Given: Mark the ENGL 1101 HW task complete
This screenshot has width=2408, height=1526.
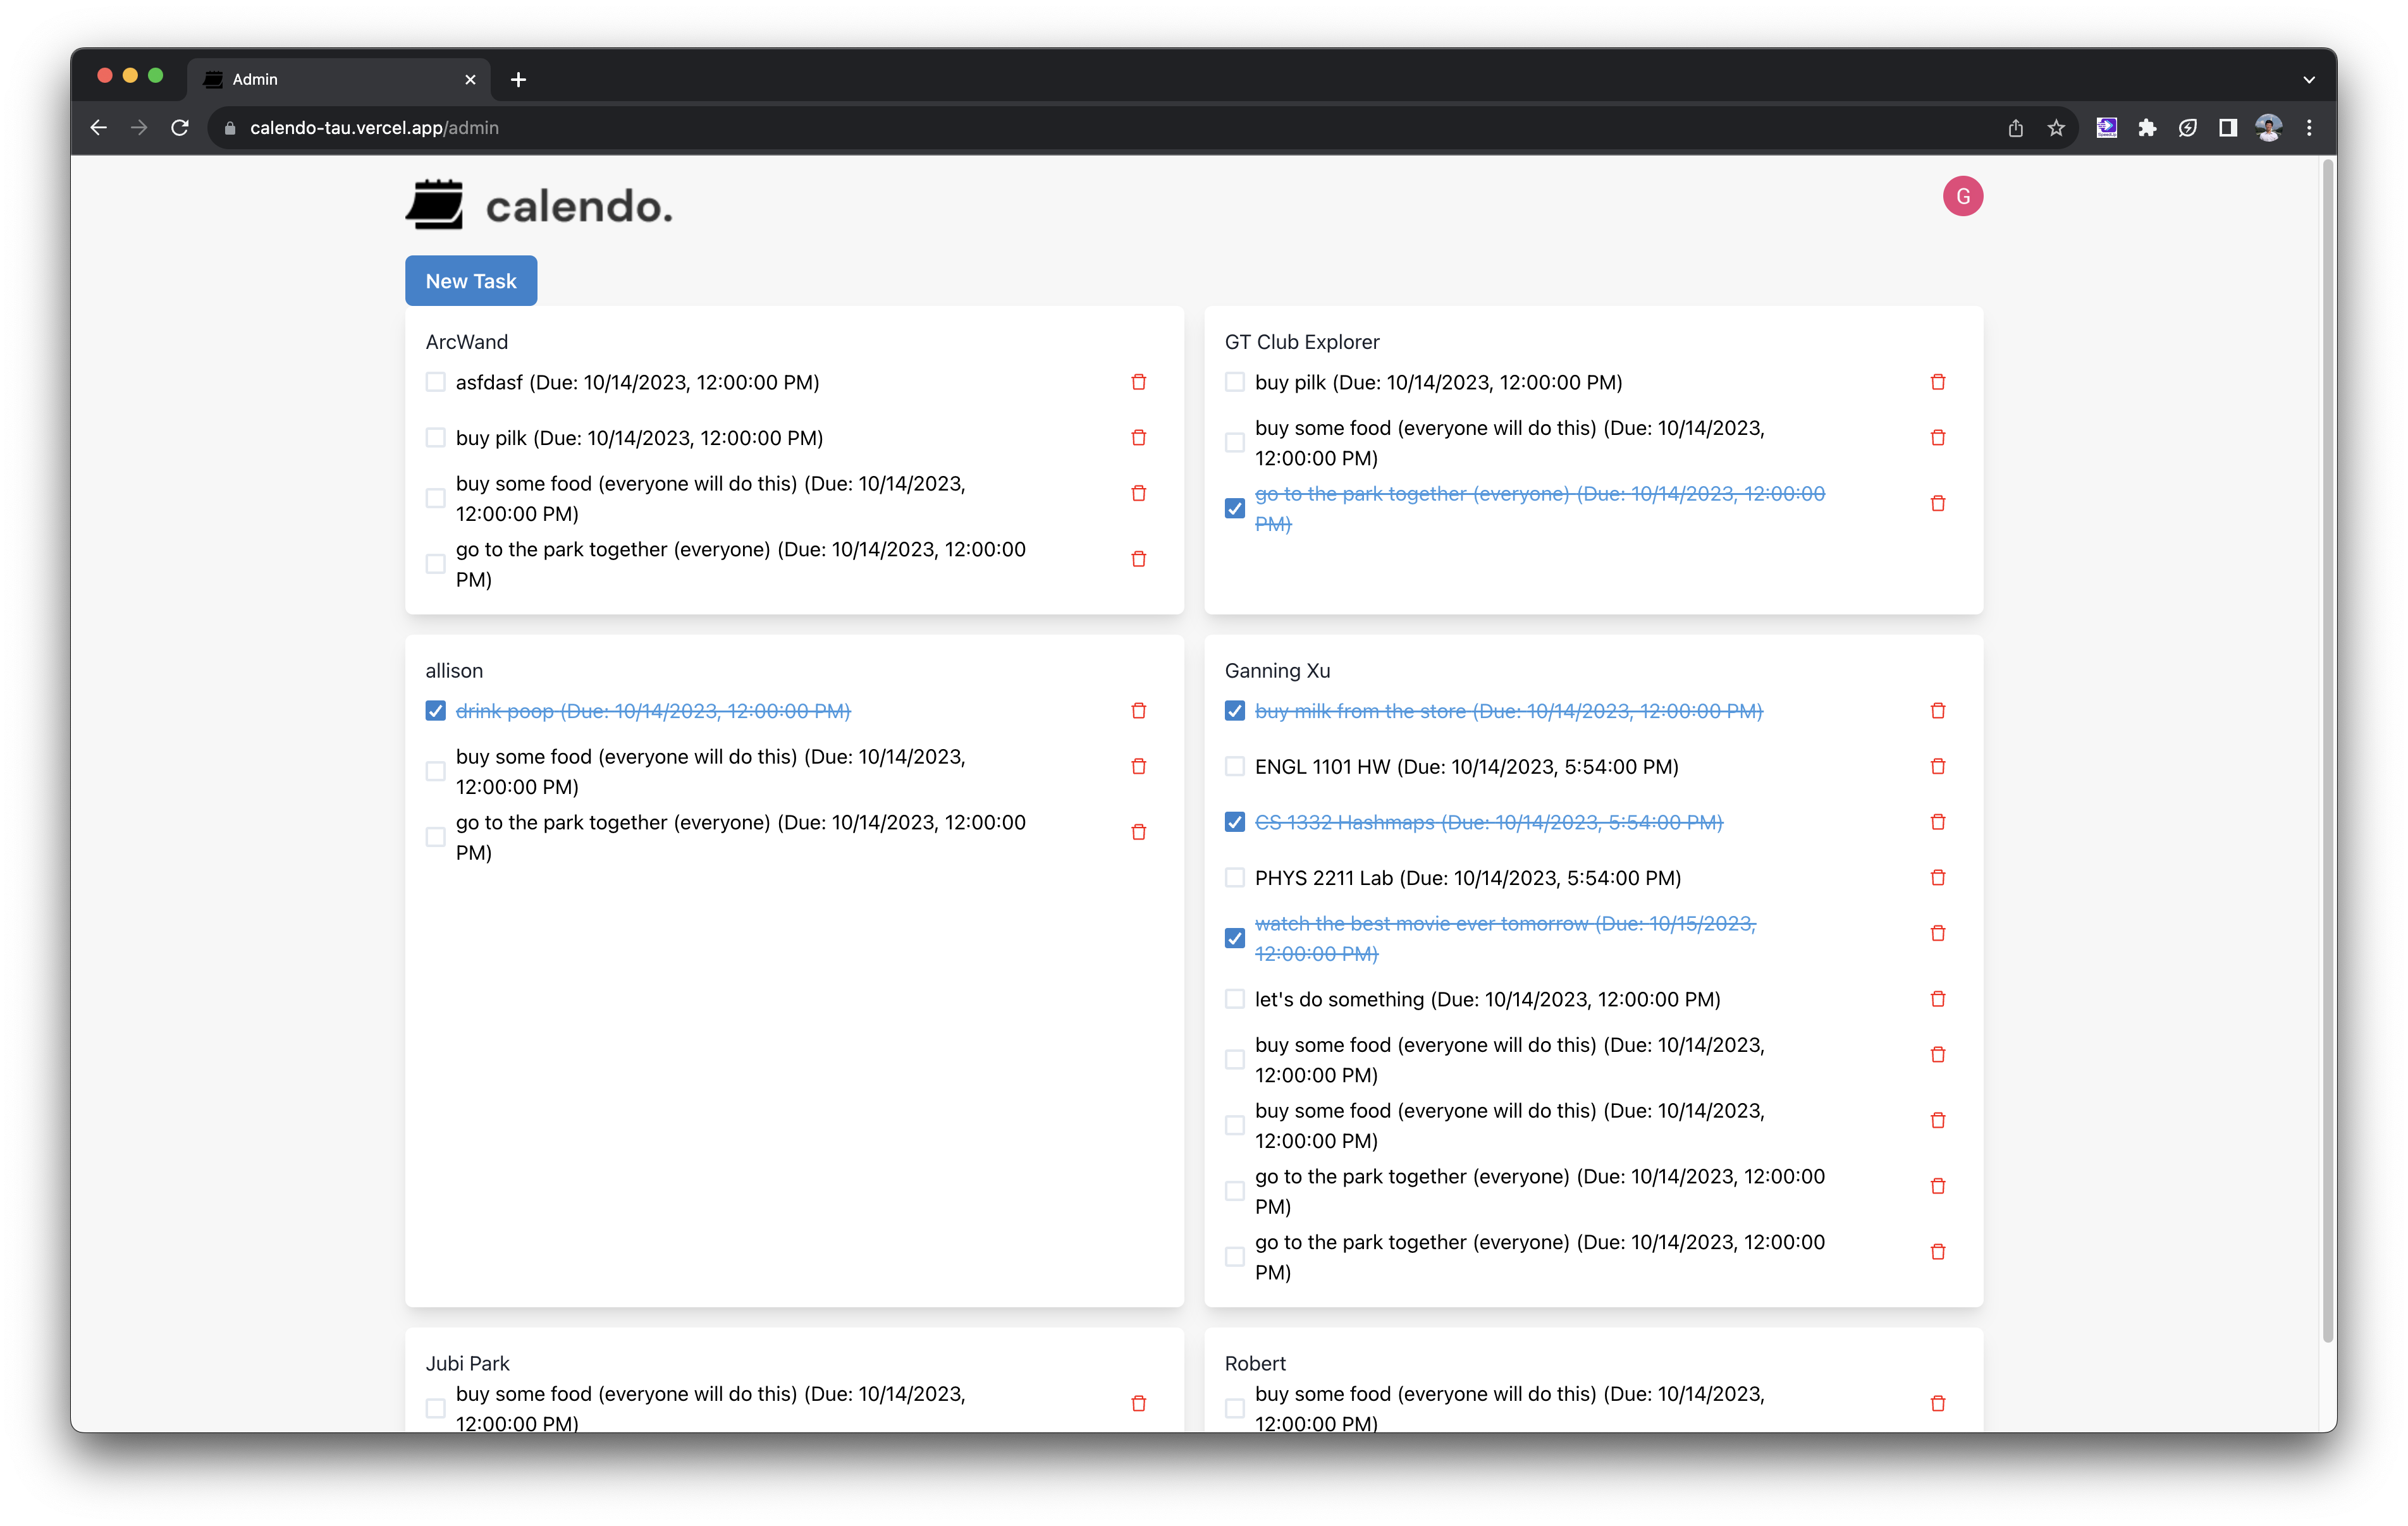Looking at the screenshot, I should click(1234, 766).
